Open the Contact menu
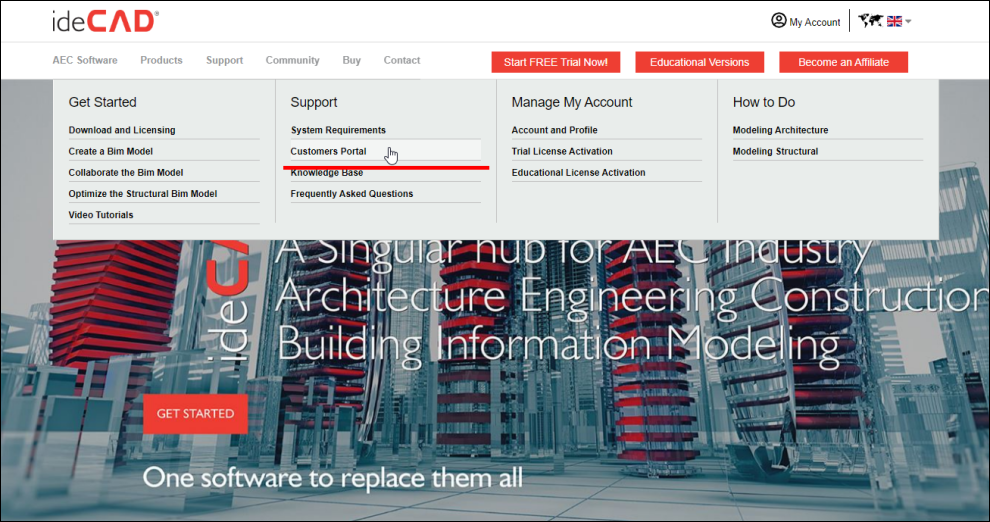 click(x=402, y=61)
